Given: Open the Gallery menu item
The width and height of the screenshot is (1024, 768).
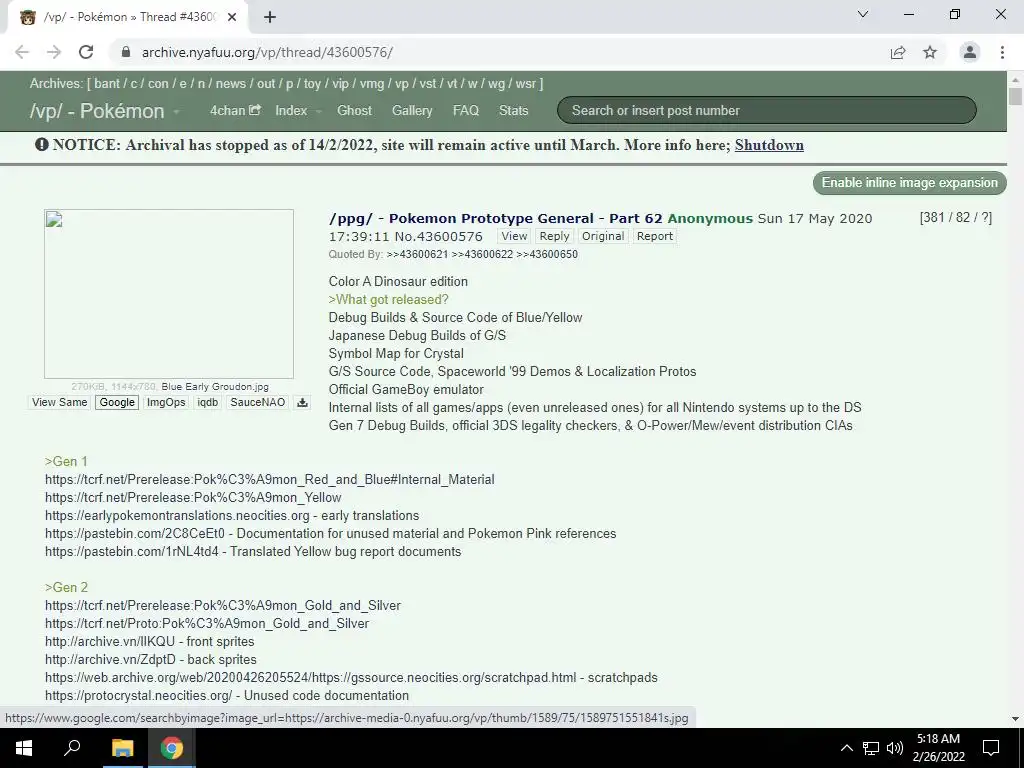Looking at the screenshot, I should pos(412,110).
